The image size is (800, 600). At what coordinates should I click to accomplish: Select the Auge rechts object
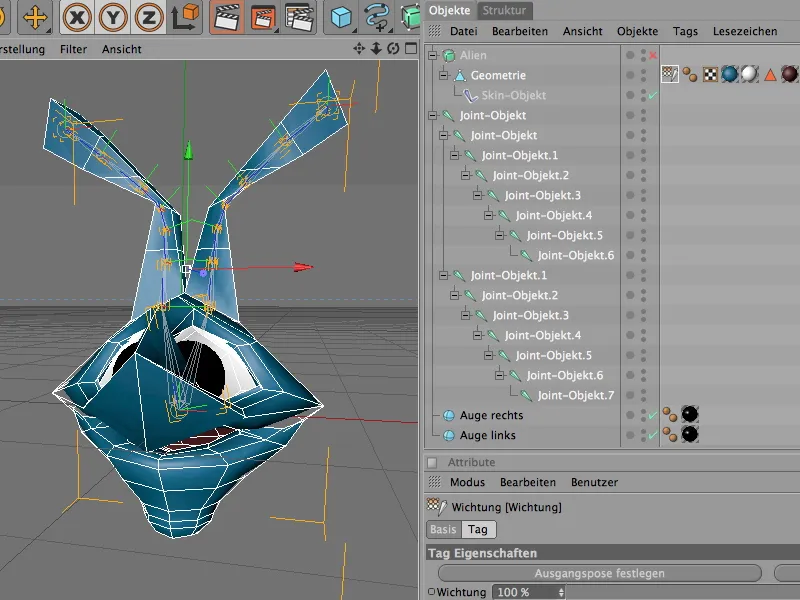click(x=491, y=415)
